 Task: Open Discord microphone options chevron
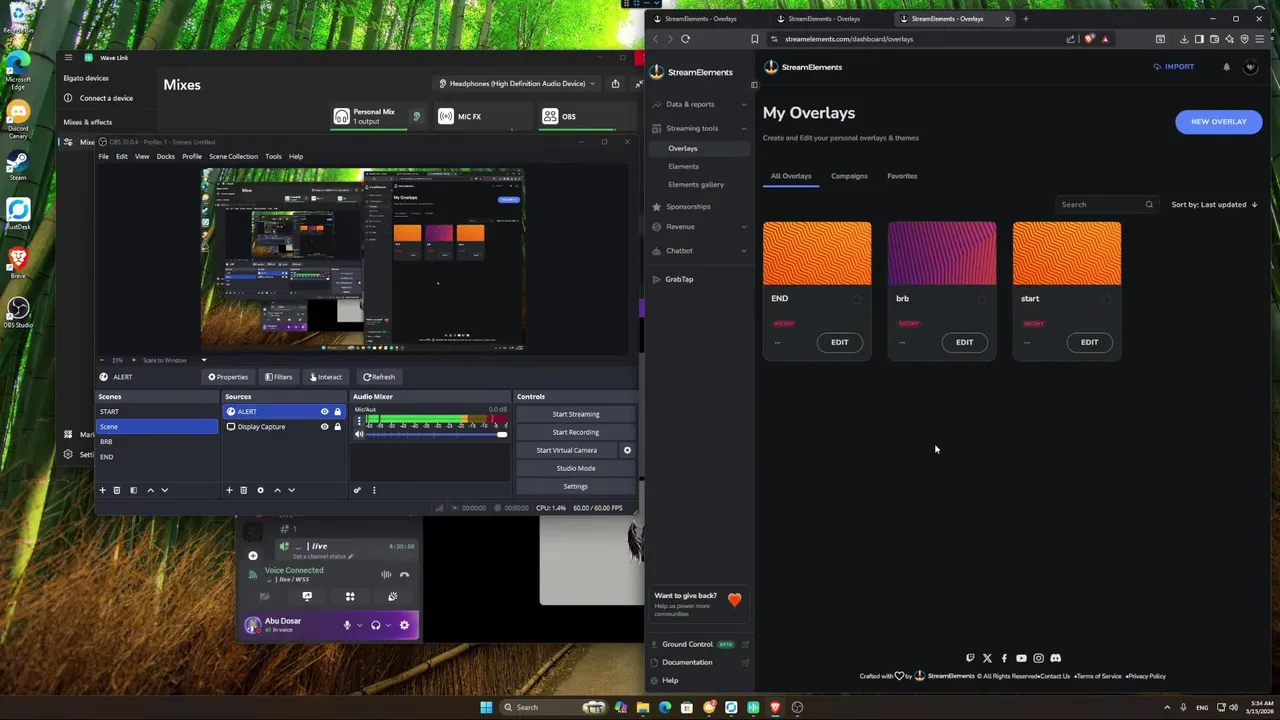click(359, 625)
